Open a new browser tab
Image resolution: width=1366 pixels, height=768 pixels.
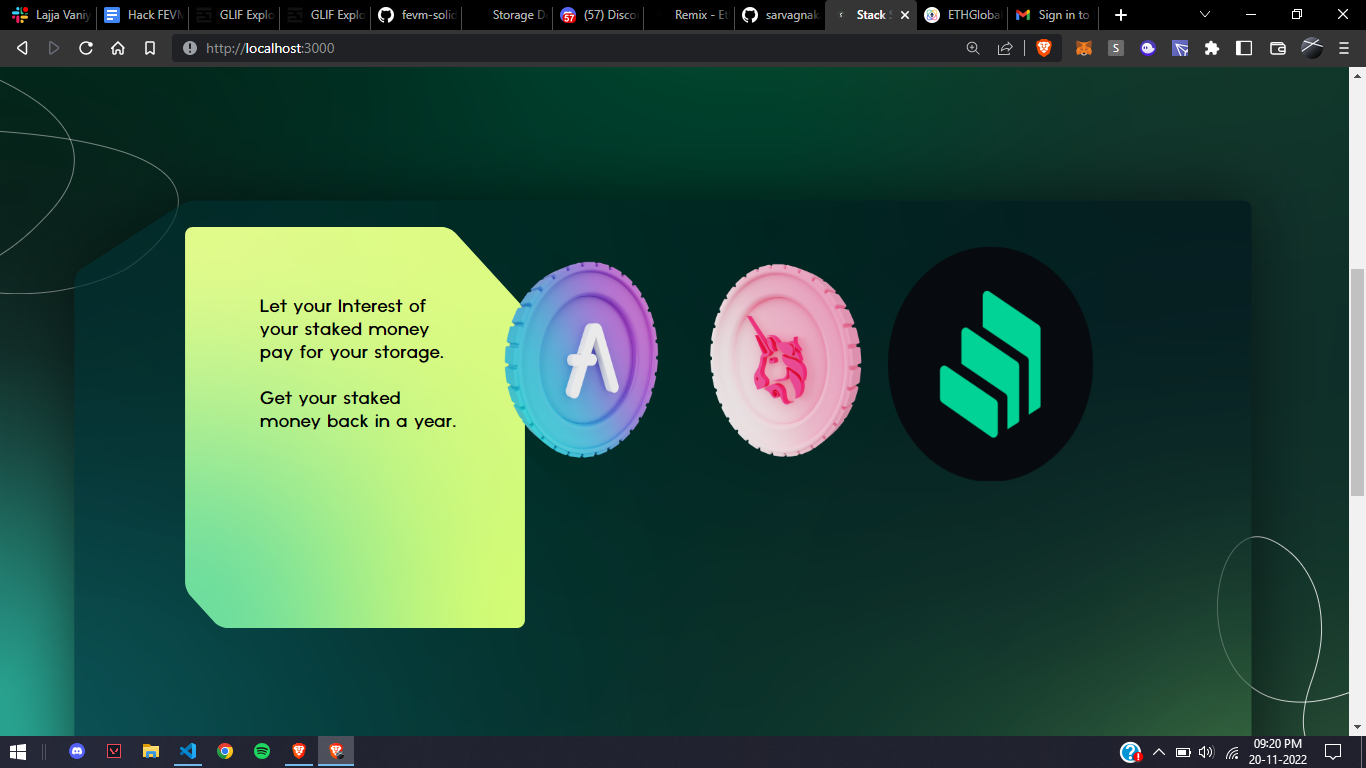(x=1121, y=15)
